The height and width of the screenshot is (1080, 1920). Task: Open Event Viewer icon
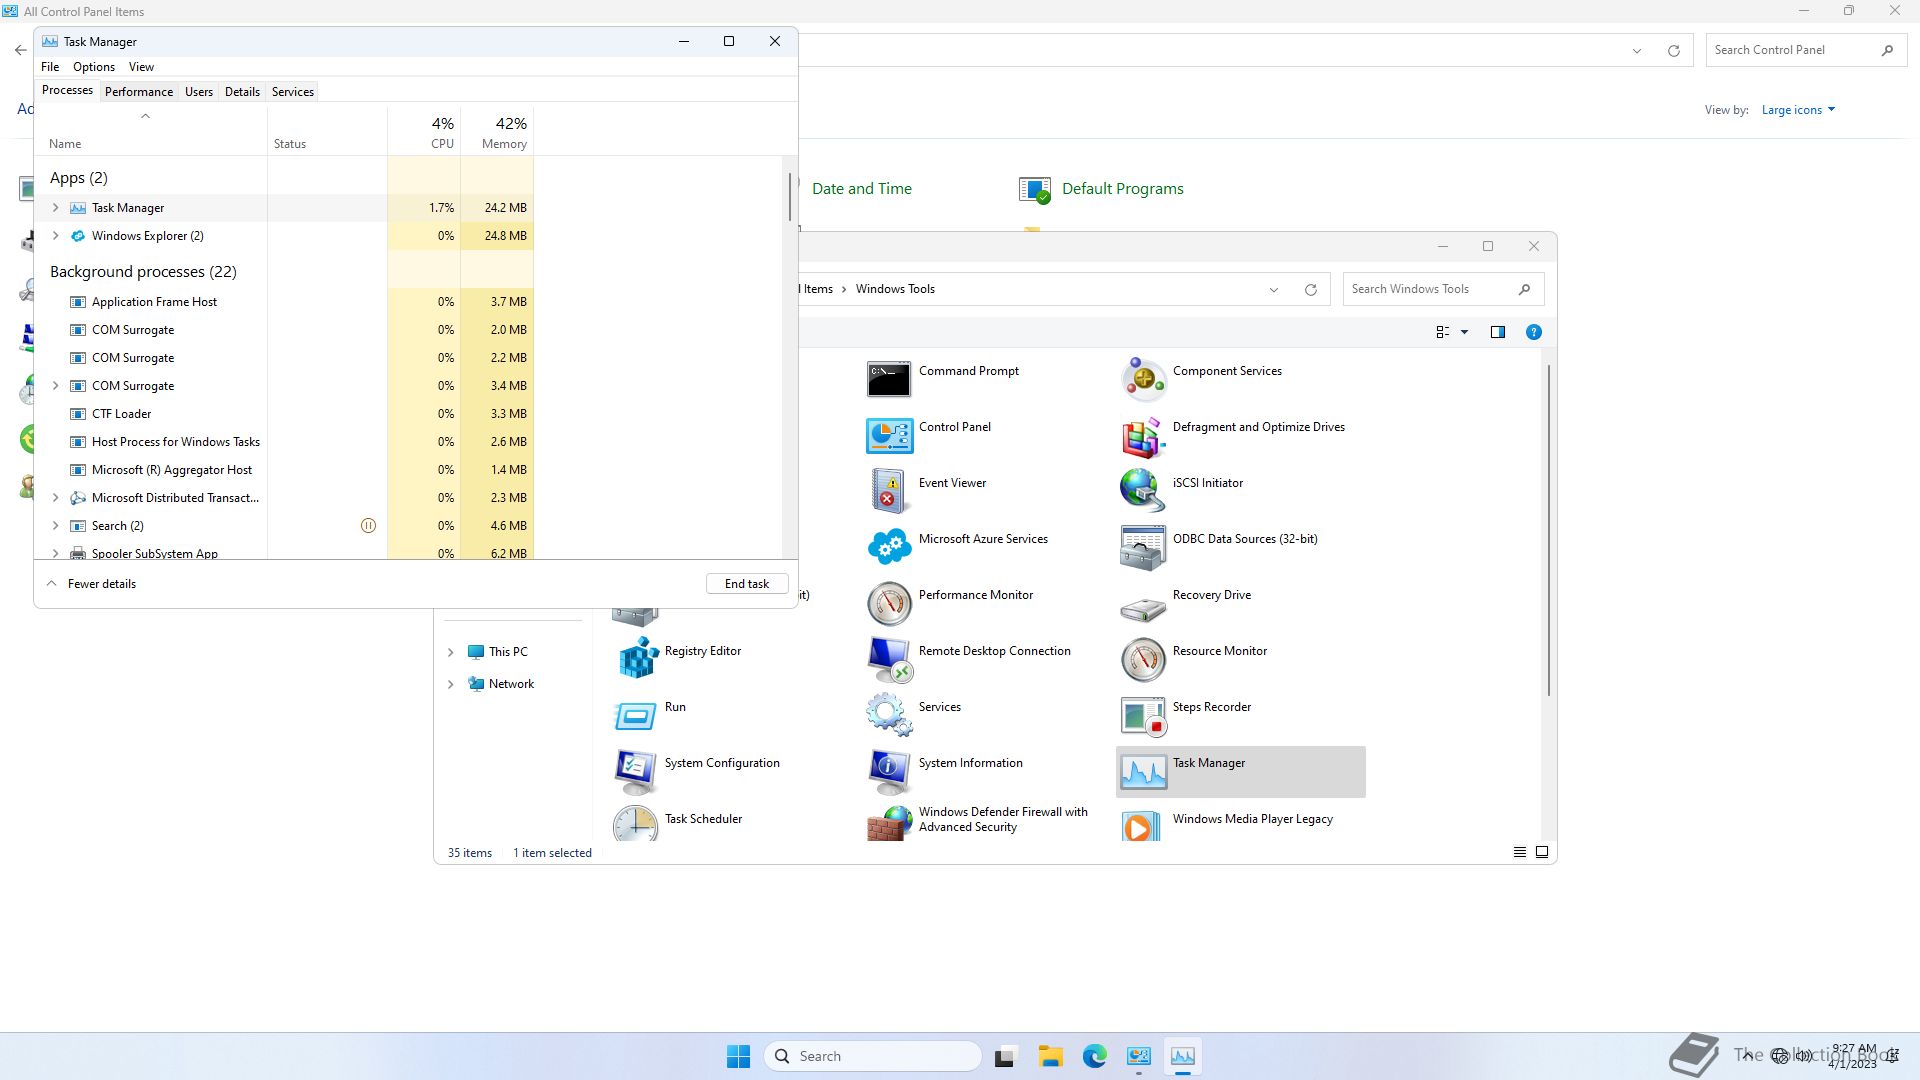pos(888,492)
